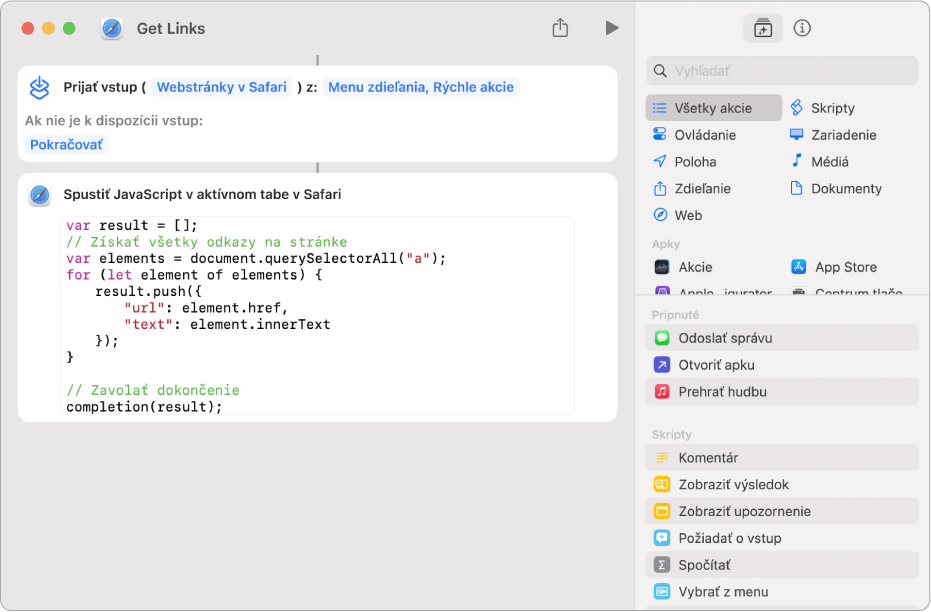Change Menu zdieľania, Rýchle akcie source
Image resolution: width=931 pixels, height=612 pixels.
(420, 87)
